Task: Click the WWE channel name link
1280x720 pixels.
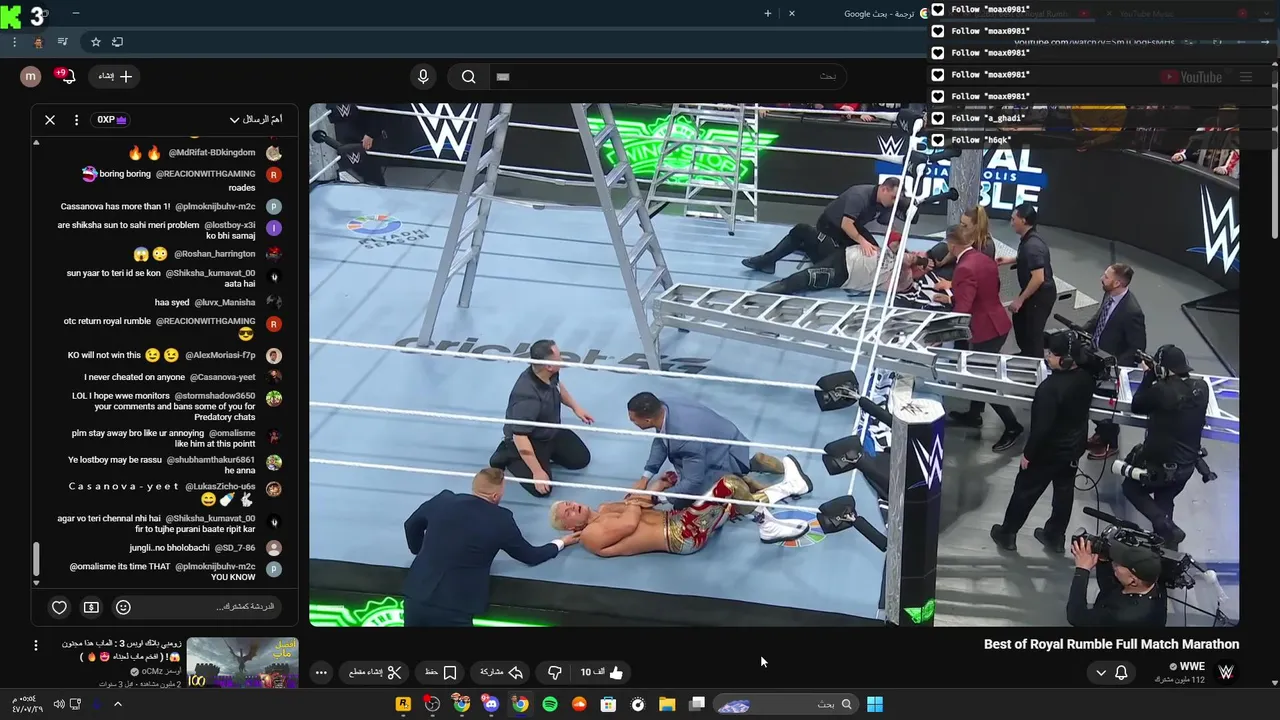Action: (1192, 666)
